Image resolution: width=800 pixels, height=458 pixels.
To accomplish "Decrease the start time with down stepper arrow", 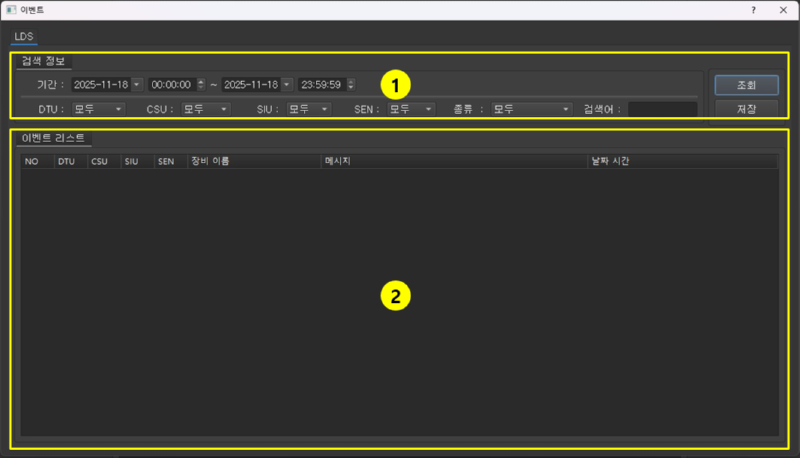I will point(201,88).
